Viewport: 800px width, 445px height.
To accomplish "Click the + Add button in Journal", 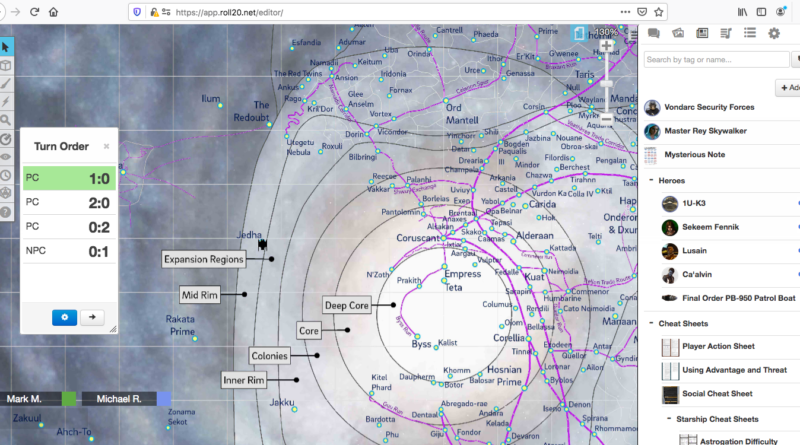I will 789,88.
